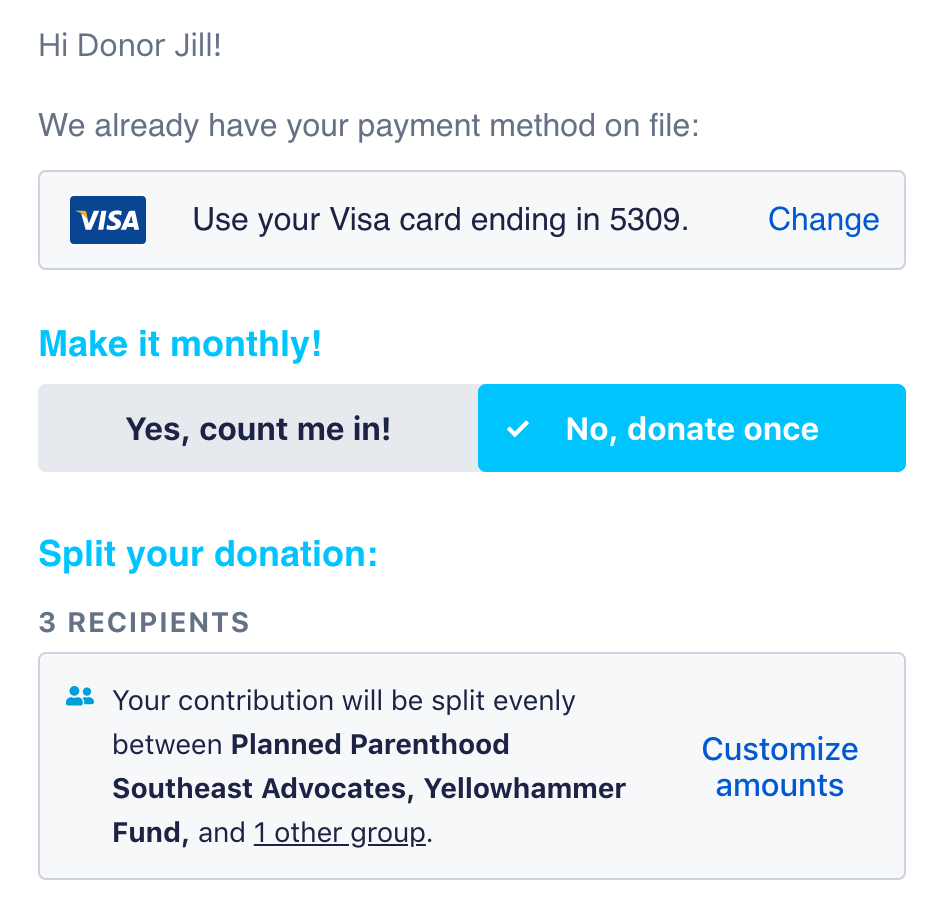Click the Visa card ending in 5309 text
The image size is (946, 904).
[x=440, y=220]
